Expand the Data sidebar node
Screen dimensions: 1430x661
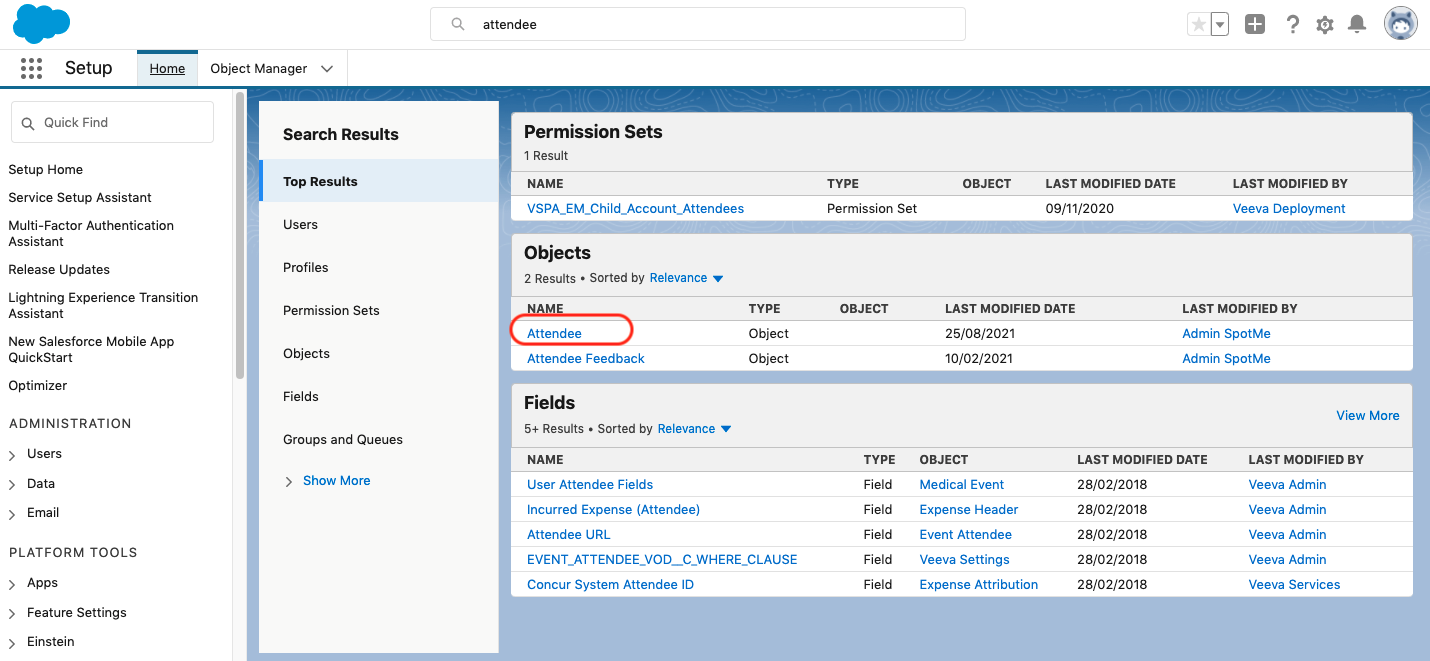click(x=12, y=485)
